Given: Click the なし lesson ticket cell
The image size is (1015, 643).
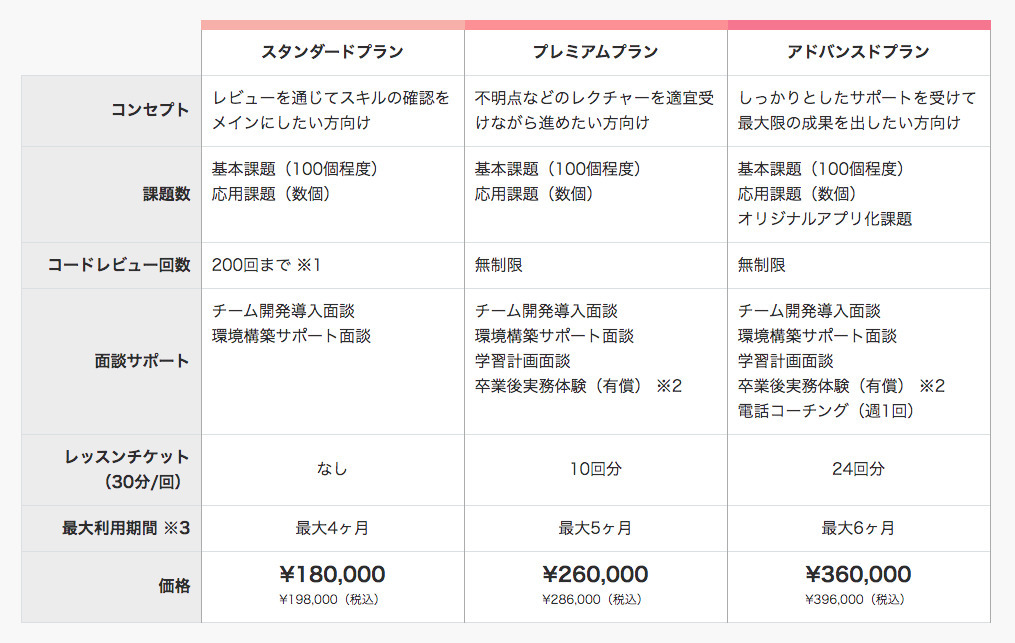Looking at the screenshot, I should [332, 469].
